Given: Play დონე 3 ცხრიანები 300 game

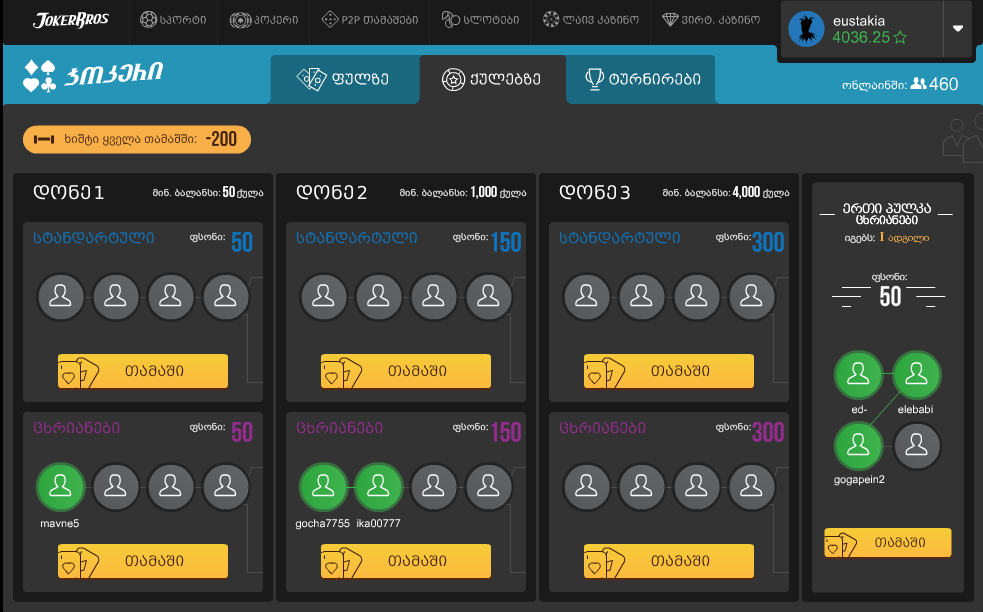Looking at the screenshot, I should click(669, 561).
